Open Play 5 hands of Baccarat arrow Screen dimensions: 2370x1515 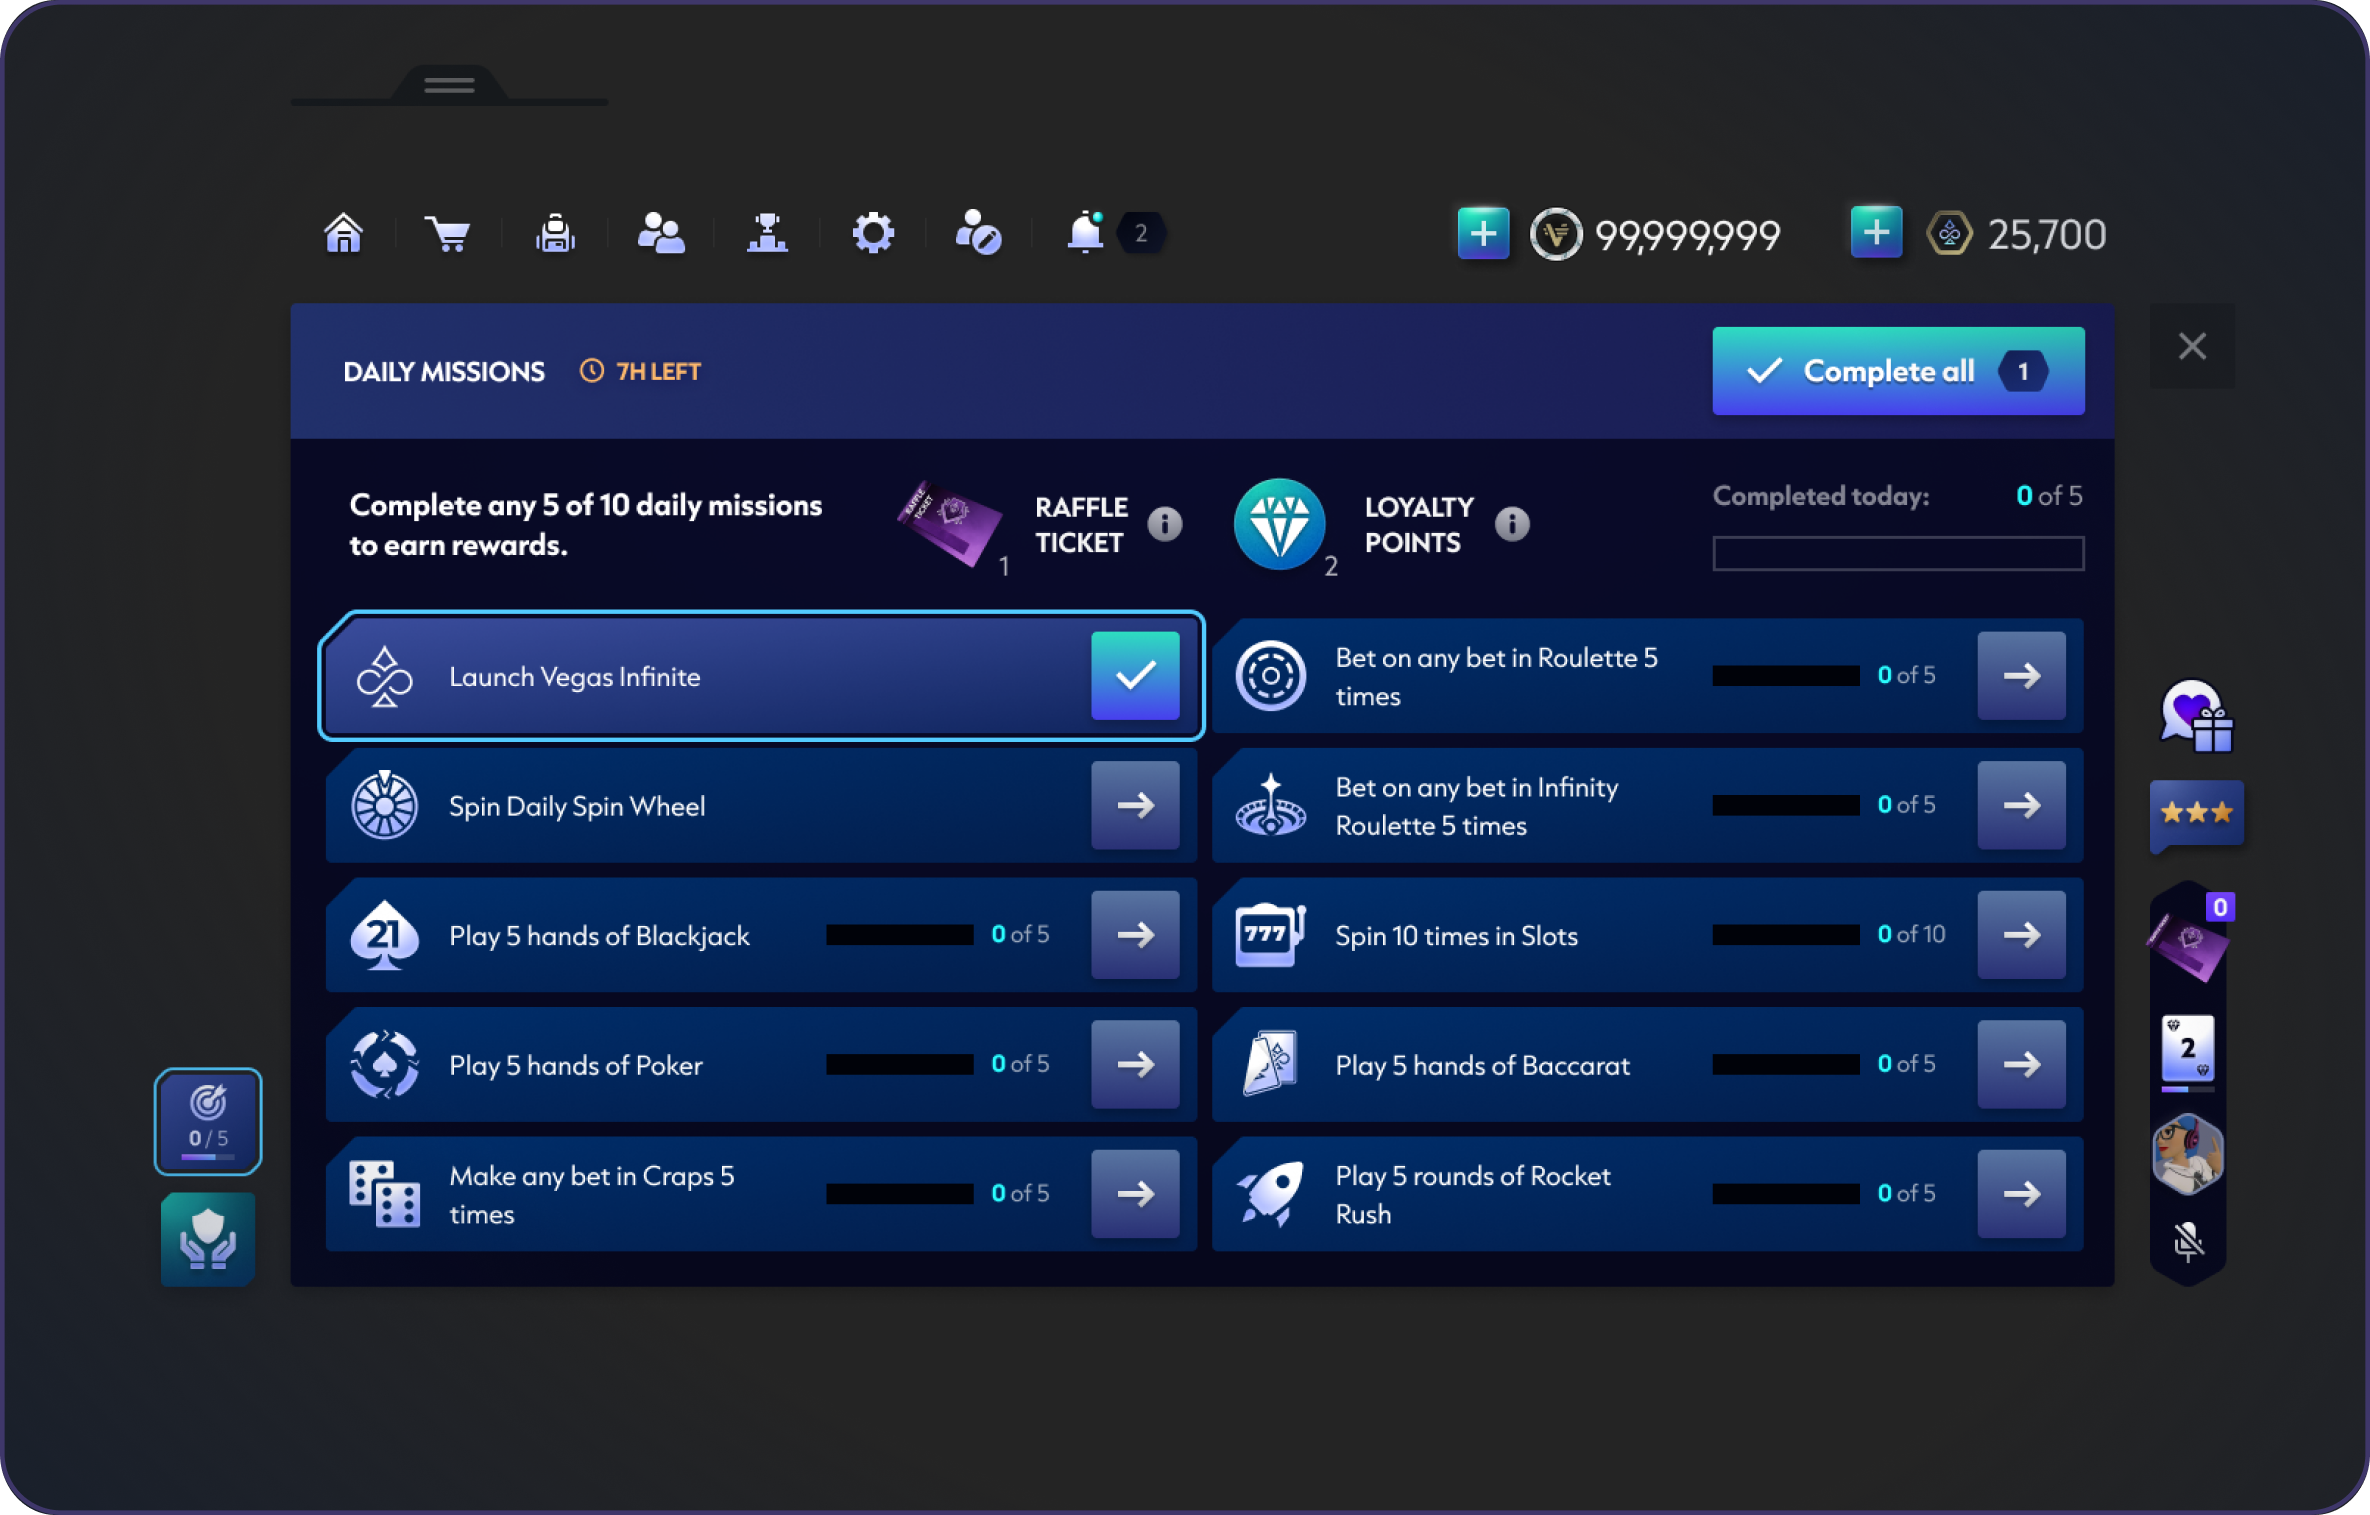coord(2021,1064)
